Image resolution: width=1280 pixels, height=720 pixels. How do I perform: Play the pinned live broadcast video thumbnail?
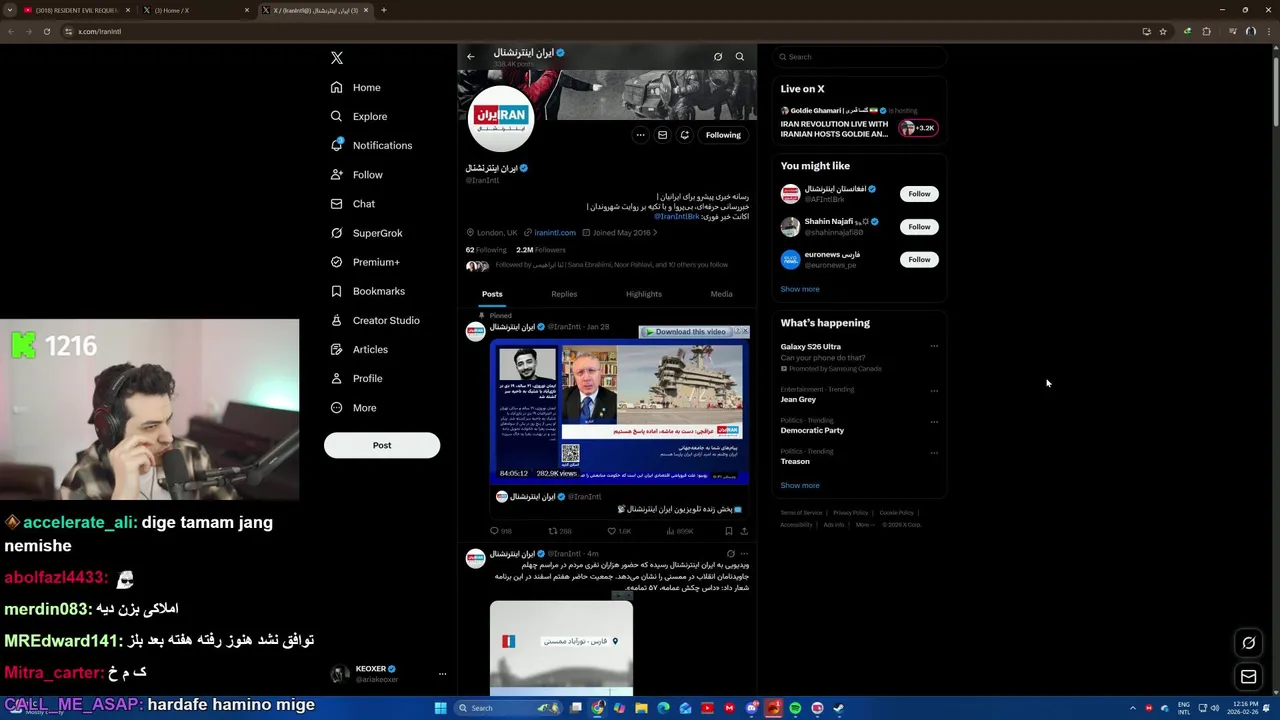(619, 413)
